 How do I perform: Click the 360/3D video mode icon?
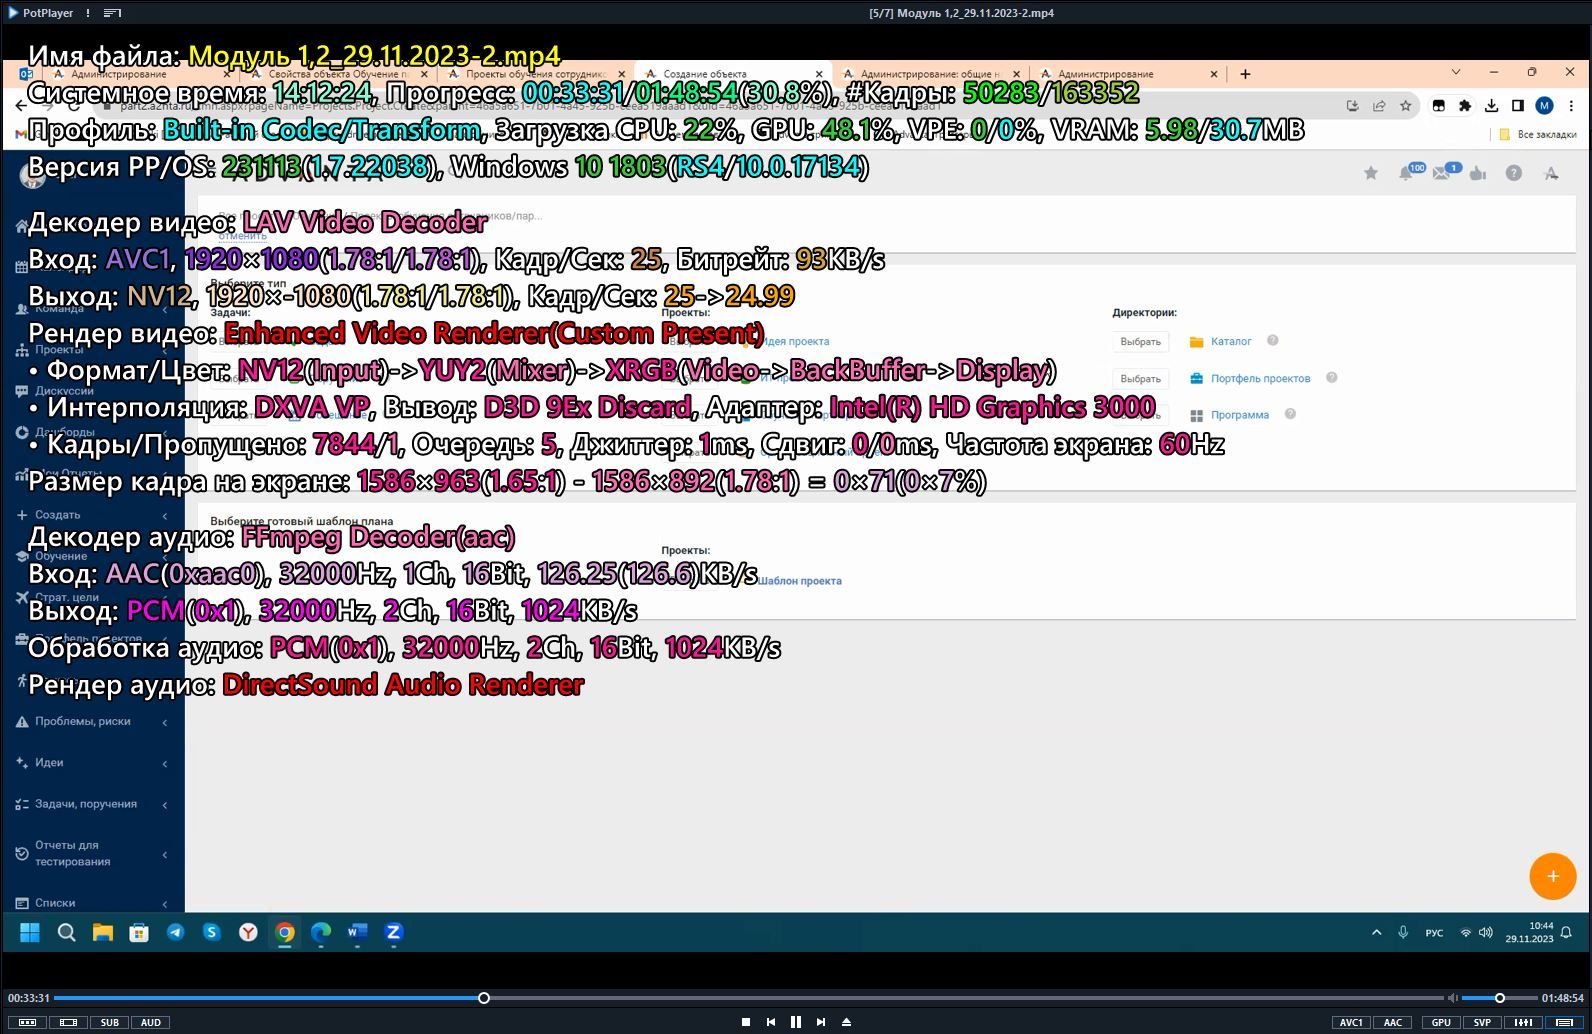click(27, 1022)
